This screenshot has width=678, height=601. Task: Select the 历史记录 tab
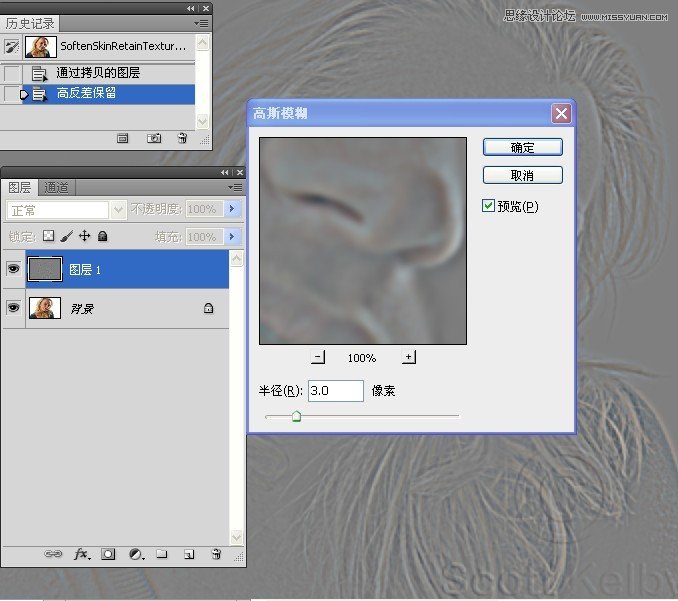(x=30, y=23)
